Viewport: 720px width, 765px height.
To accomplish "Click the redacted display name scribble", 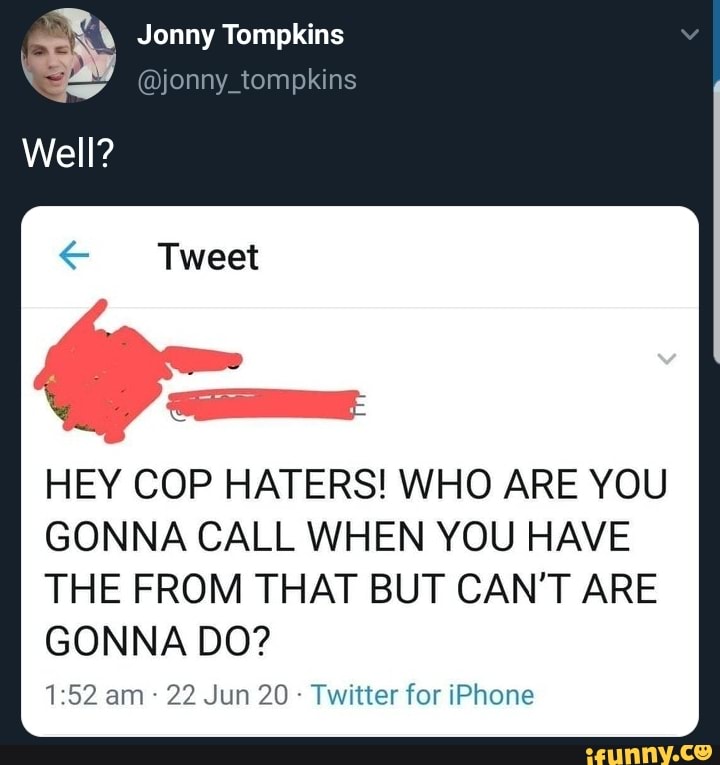I will click(202, 355).
